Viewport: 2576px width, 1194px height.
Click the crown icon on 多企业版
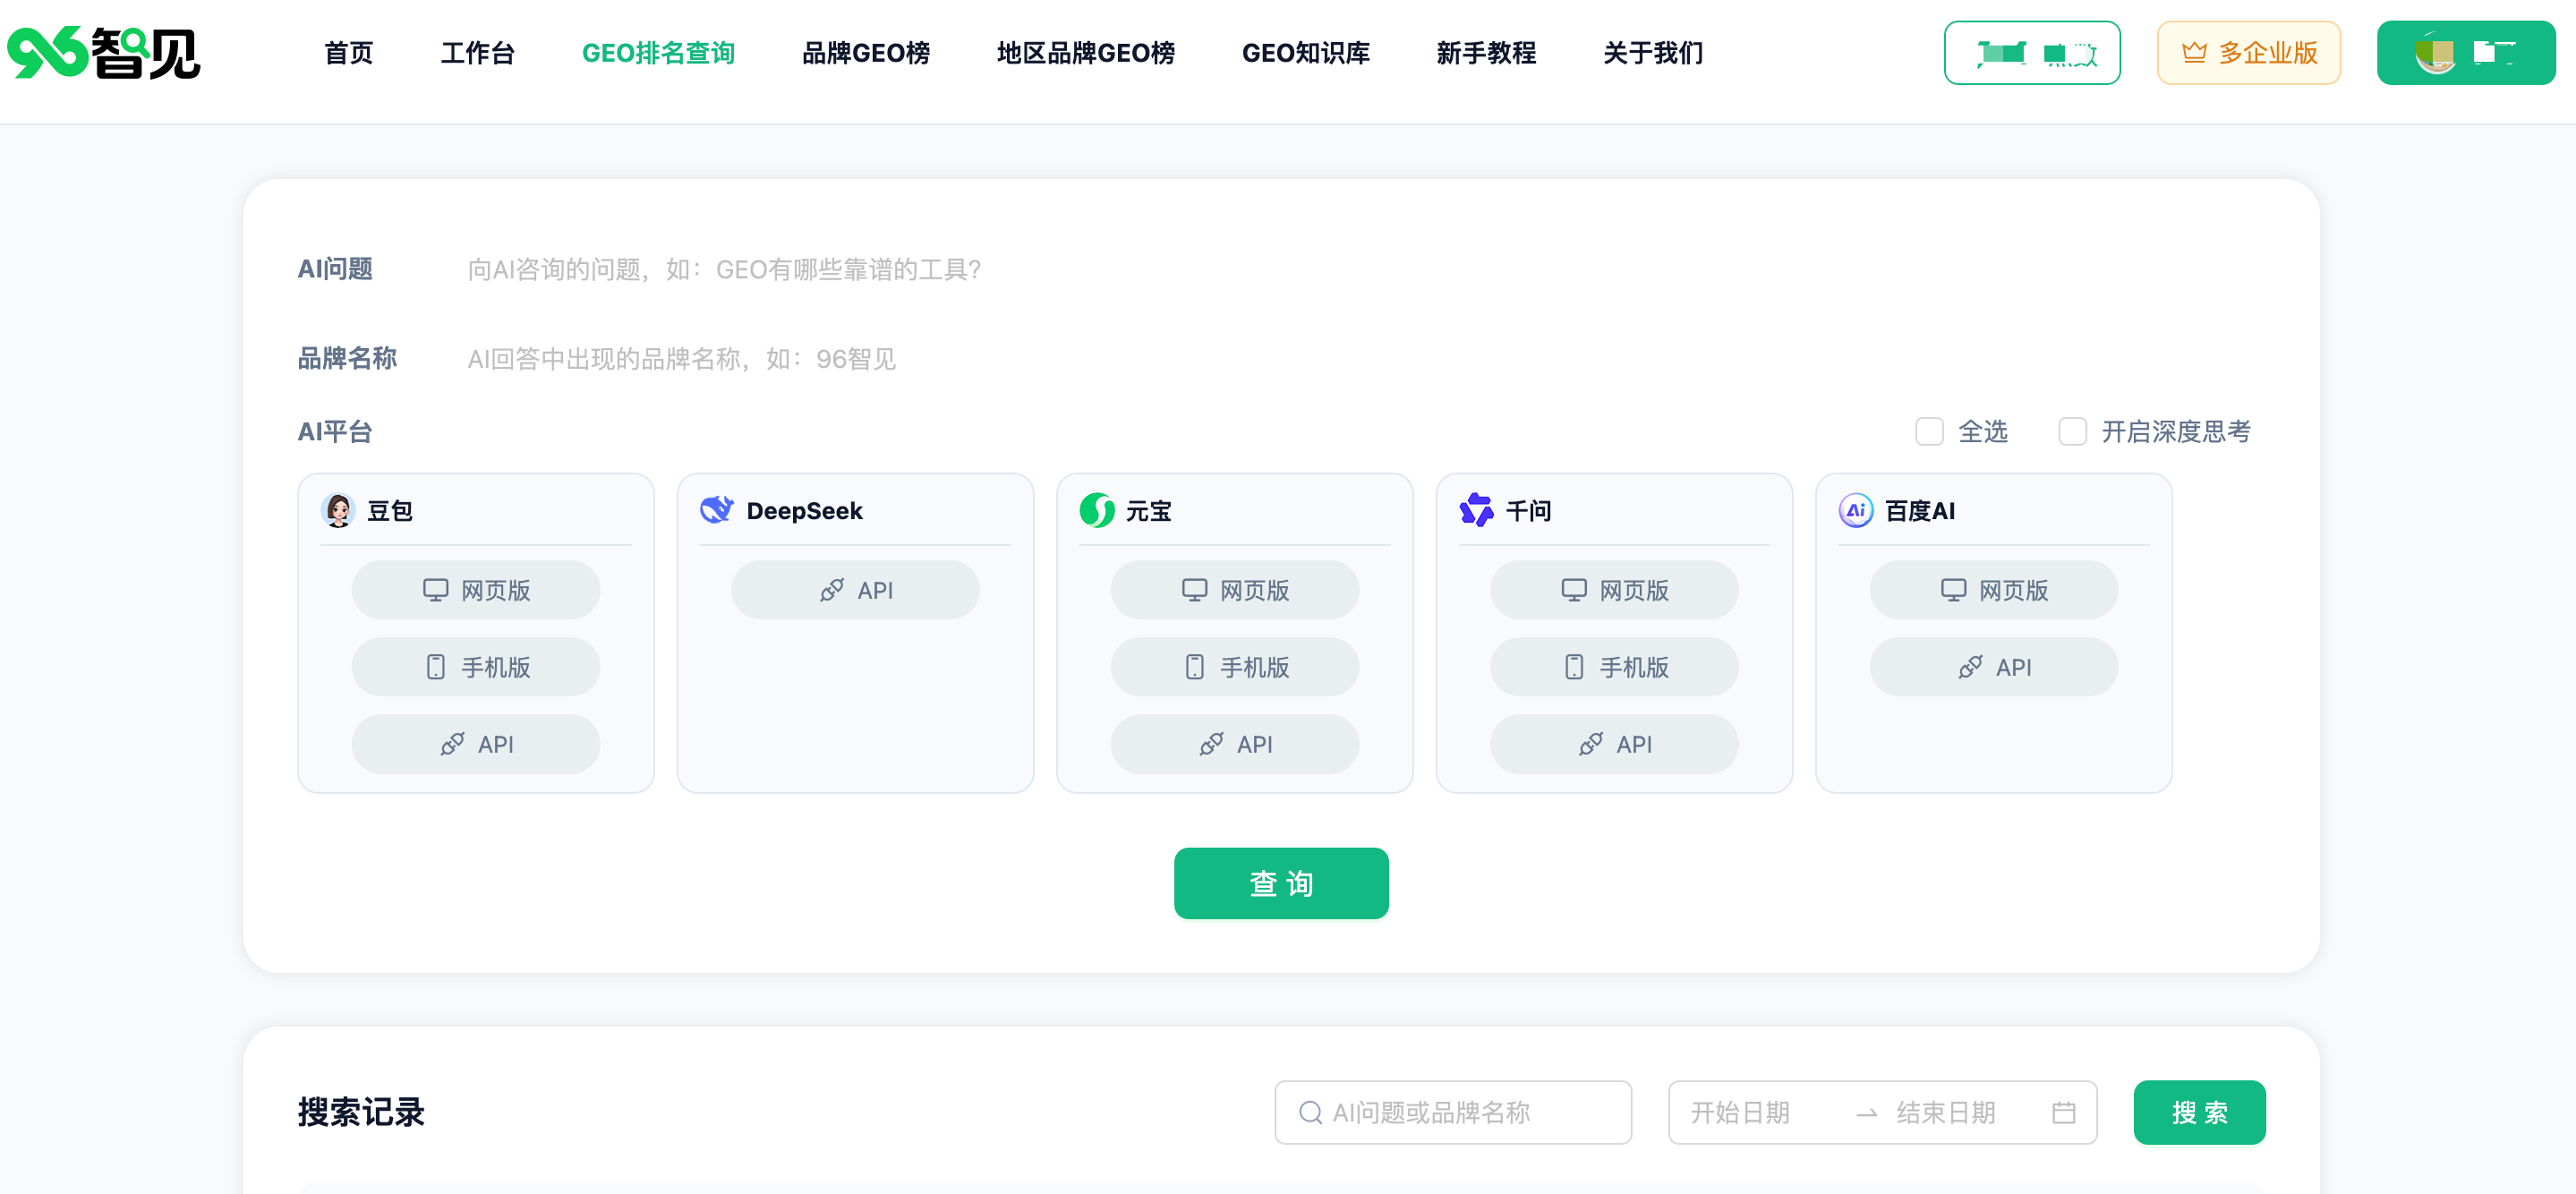[x=2194, y=52]
